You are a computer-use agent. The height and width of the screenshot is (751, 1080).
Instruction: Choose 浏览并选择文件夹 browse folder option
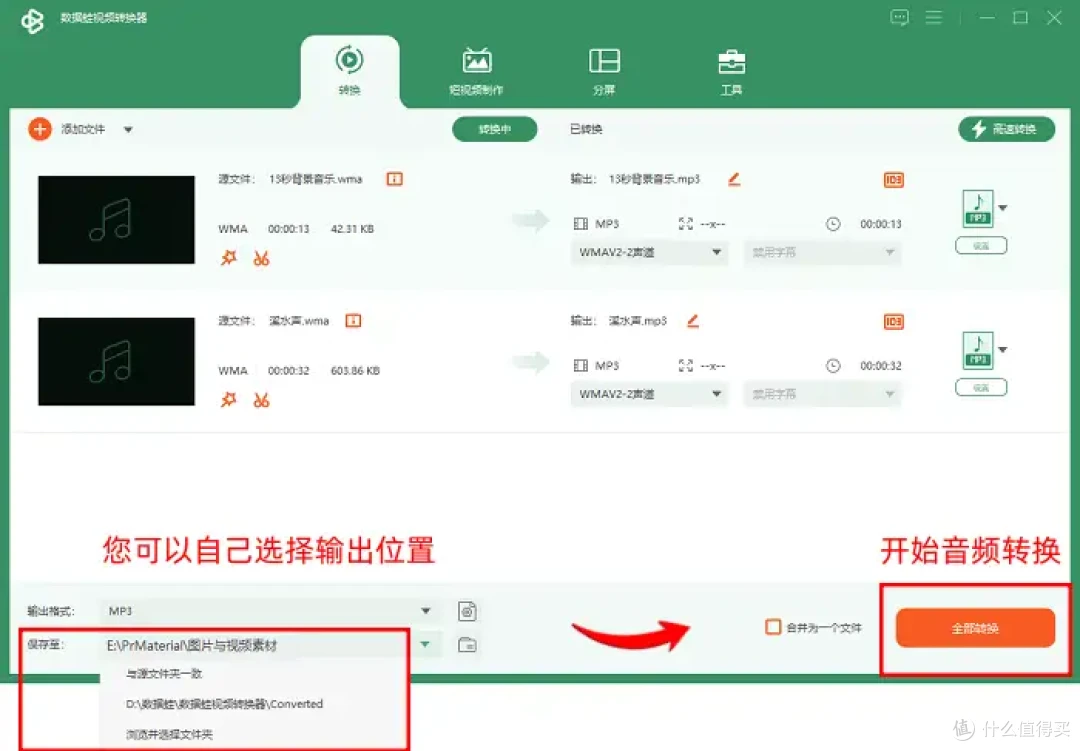click(169, 734)
